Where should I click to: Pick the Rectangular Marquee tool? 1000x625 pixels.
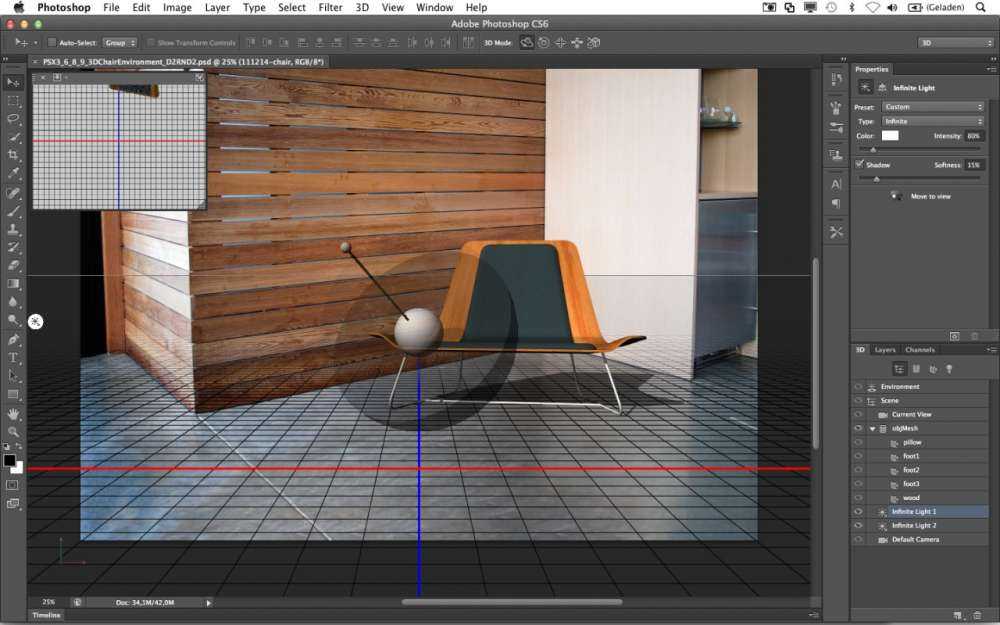tap(14, 100)
